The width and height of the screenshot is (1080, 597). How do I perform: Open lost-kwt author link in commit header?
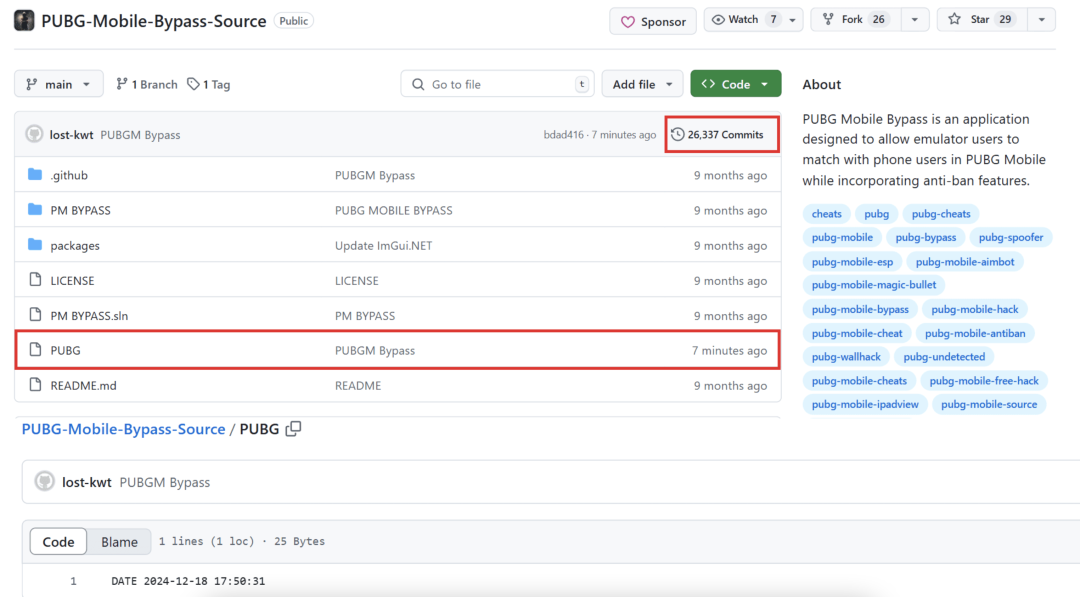71,135
